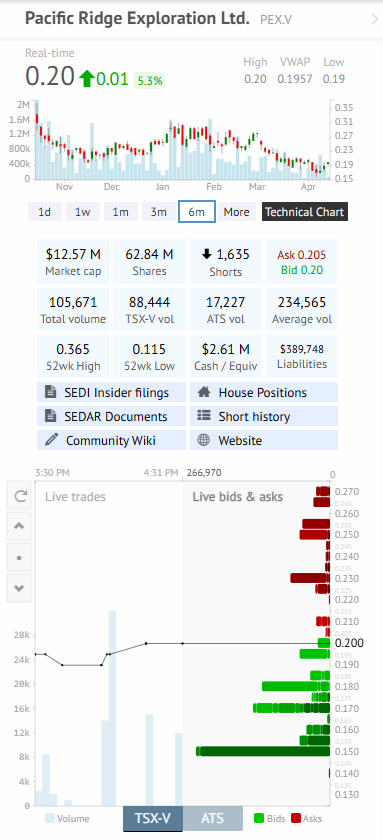Open the Technical Chart
The image size is (383, 840).
click(305, 212)
